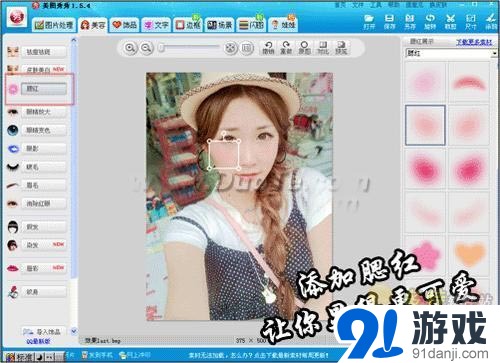Switch to the 场景 scene tab
Viewport: 500px width, 363px height.
tap(219, 25)
